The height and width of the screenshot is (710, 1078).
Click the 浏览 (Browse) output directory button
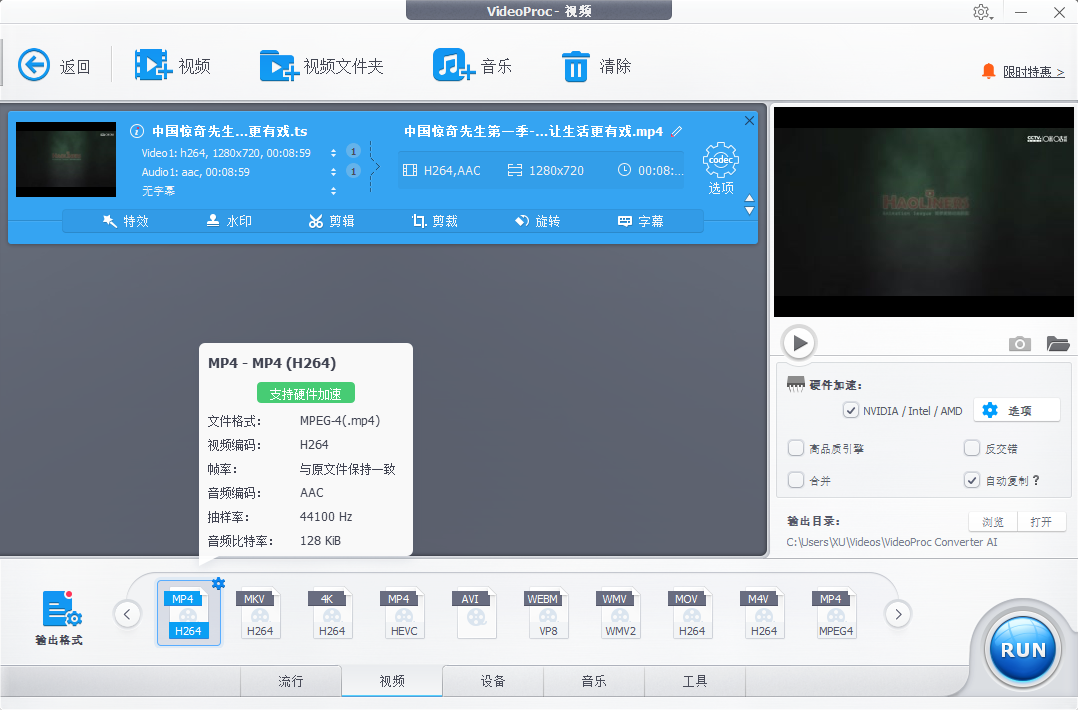pyautogui.click(x=991, y=521)
